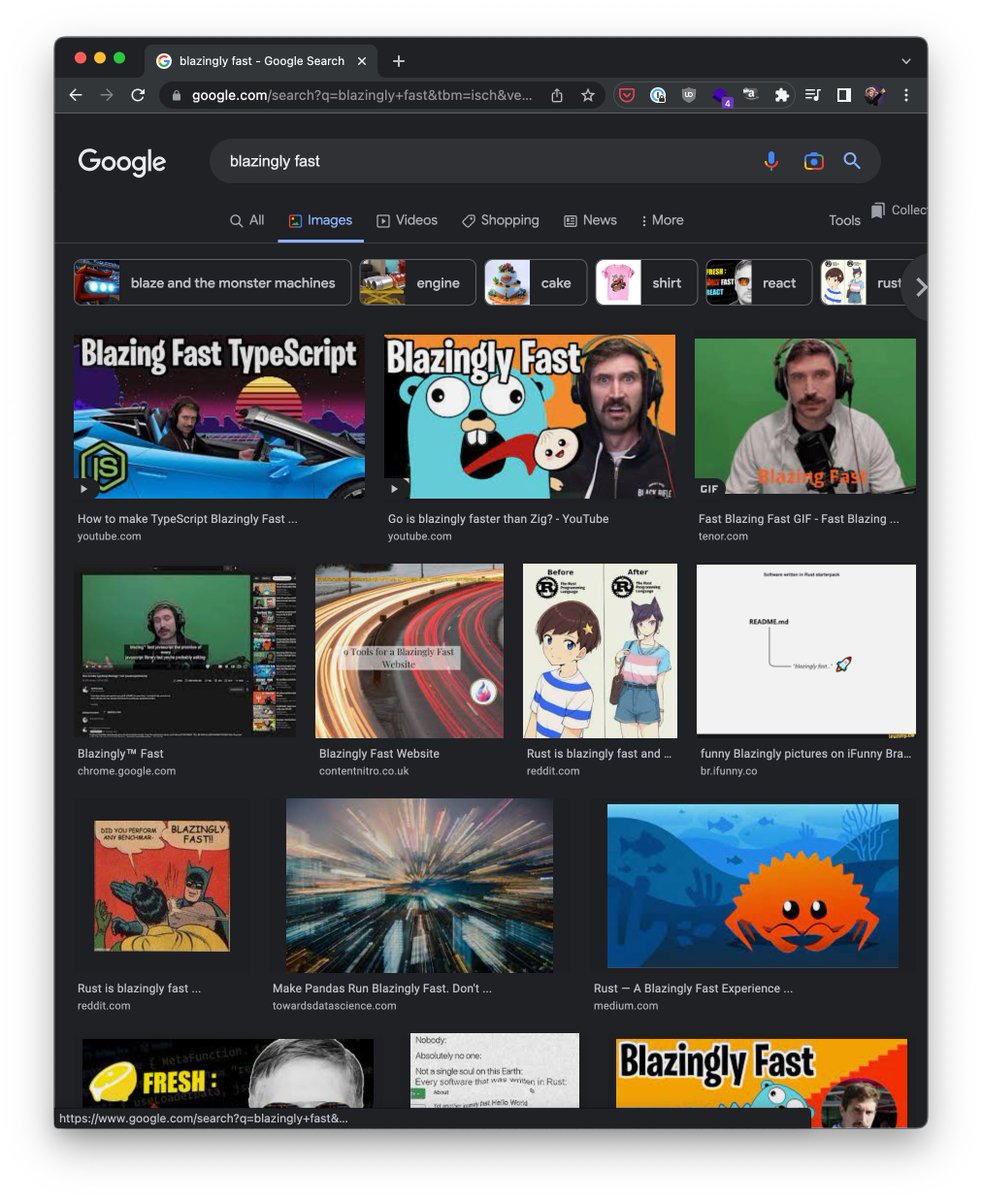Open the Blazing Fast TypeScript thumbnail

(219, 417)
